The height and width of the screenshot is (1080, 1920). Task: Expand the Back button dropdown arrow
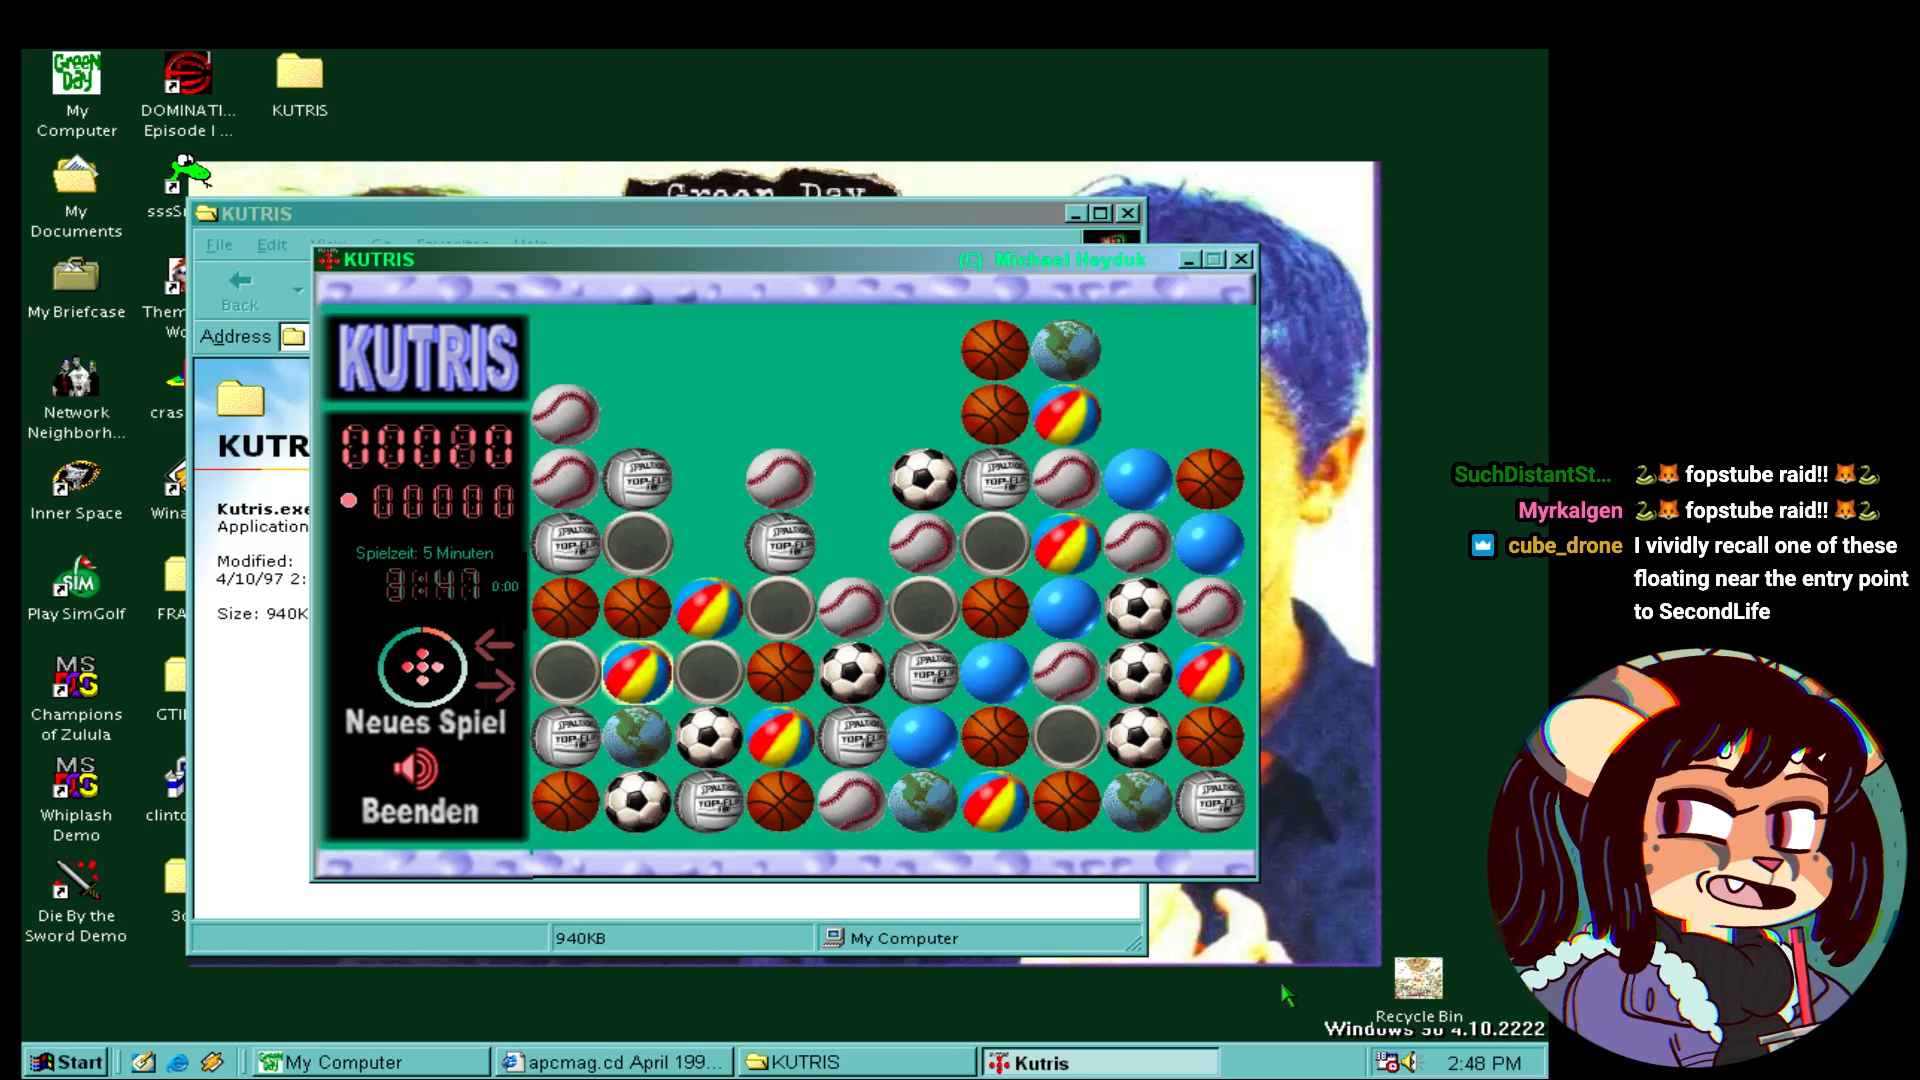[x=297, y=290]
